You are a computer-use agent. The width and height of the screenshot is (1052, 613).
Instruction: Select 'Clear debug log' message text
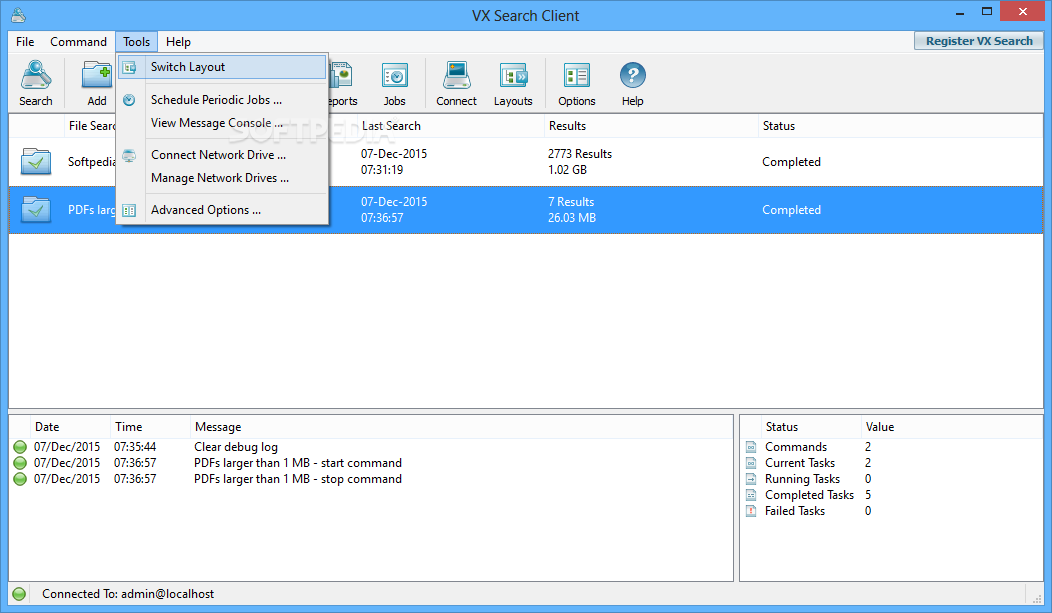pyautogui.click(x=235, y=447)
